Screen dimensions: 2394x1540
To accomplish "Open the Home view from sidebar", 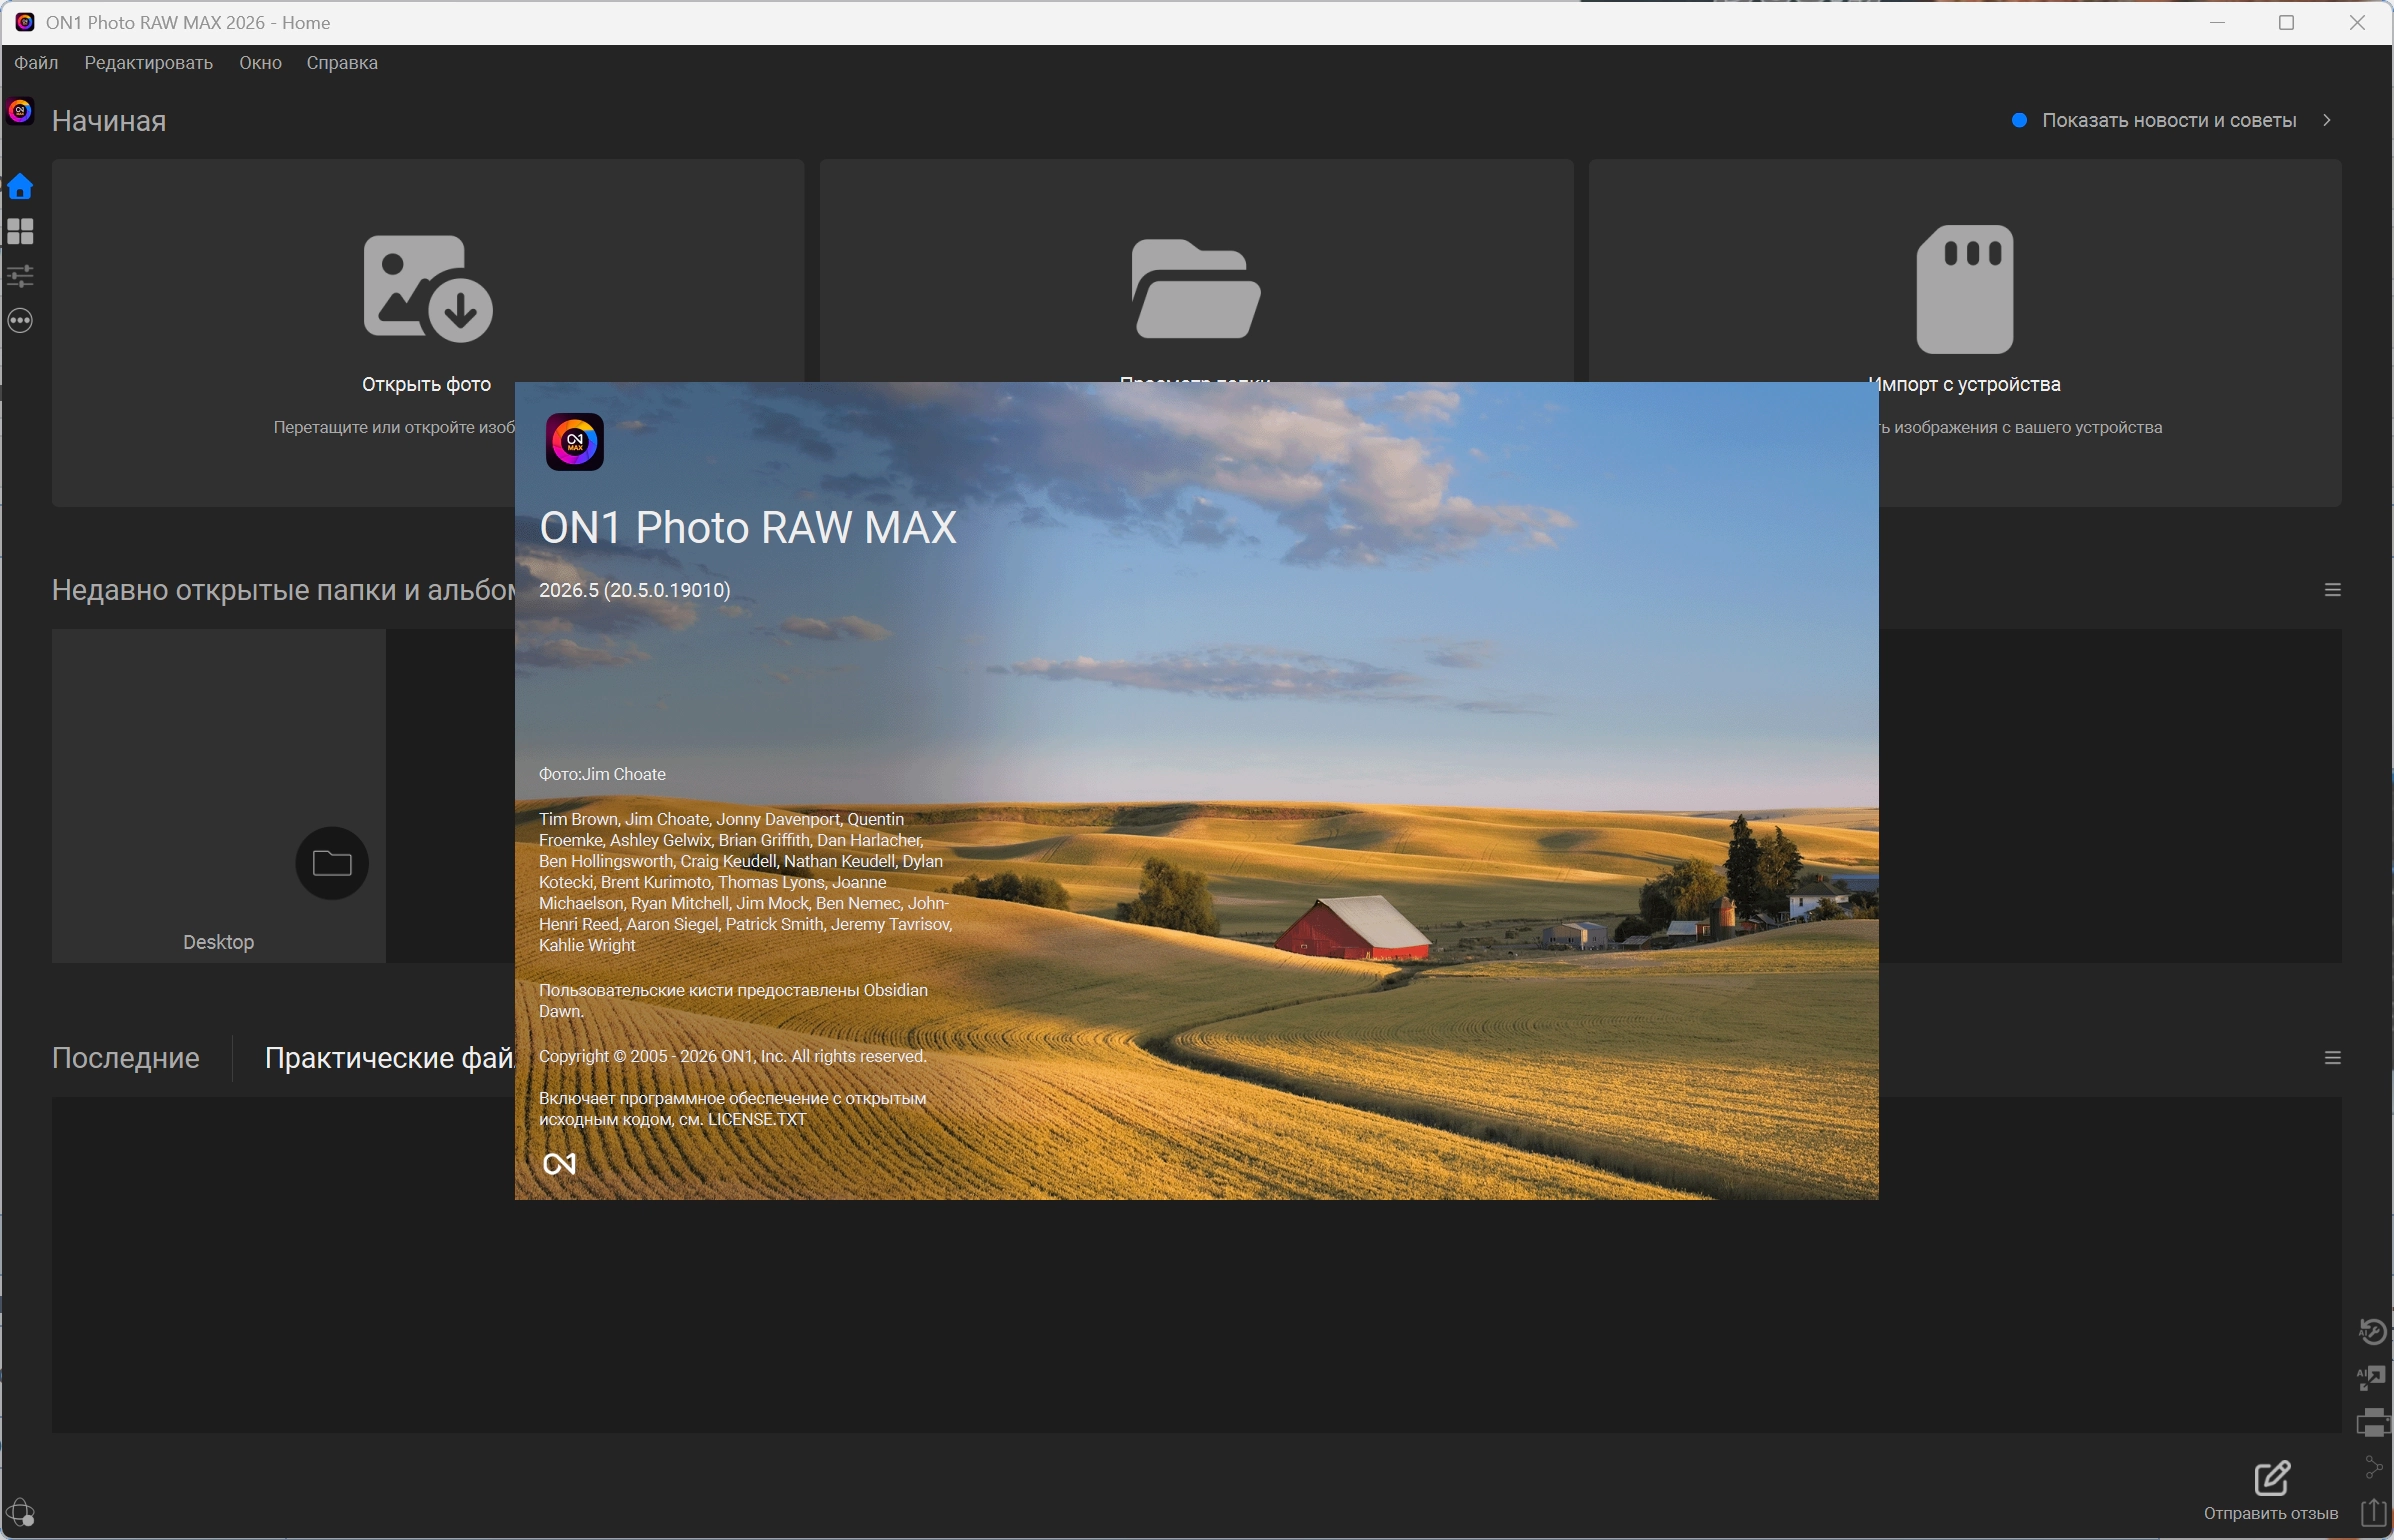I will tap(20, 187).
